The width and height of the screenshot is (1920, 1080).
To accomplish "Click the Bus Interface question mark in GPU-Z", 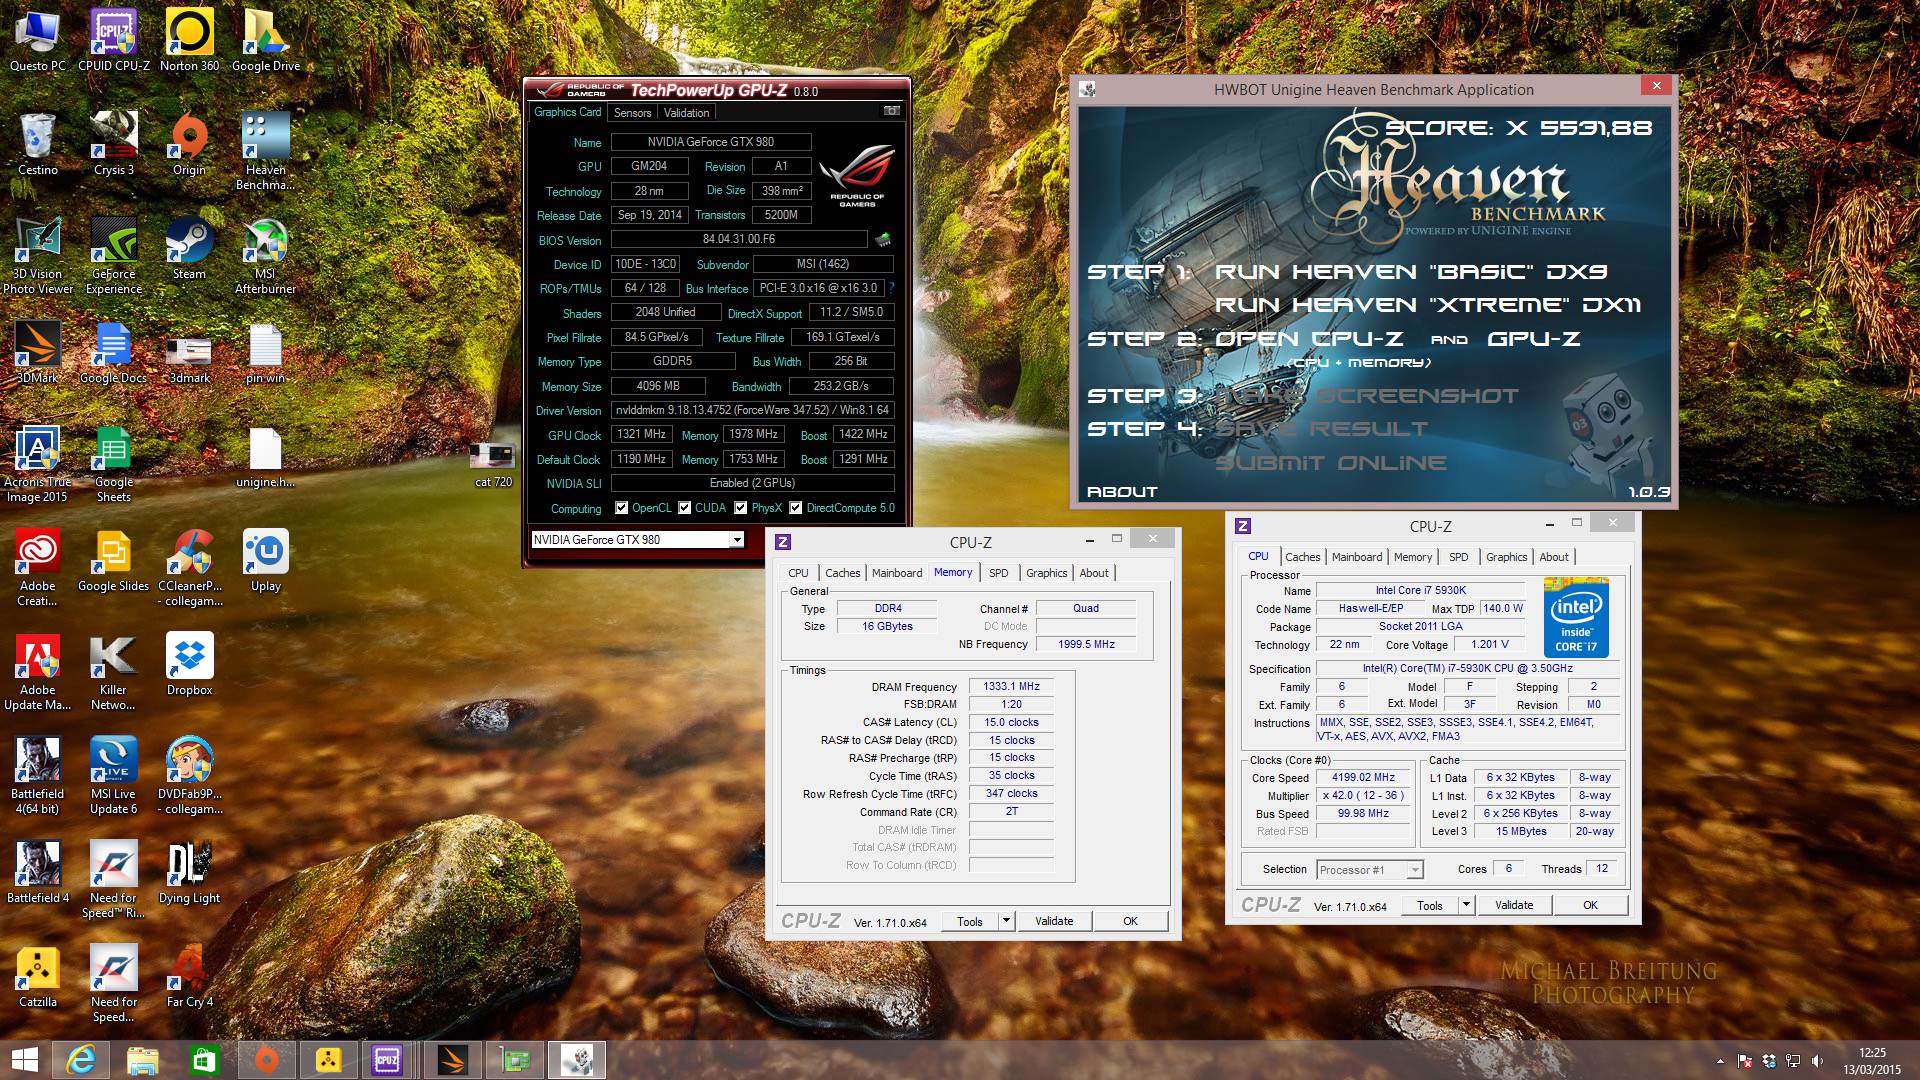I will [890, 288].
